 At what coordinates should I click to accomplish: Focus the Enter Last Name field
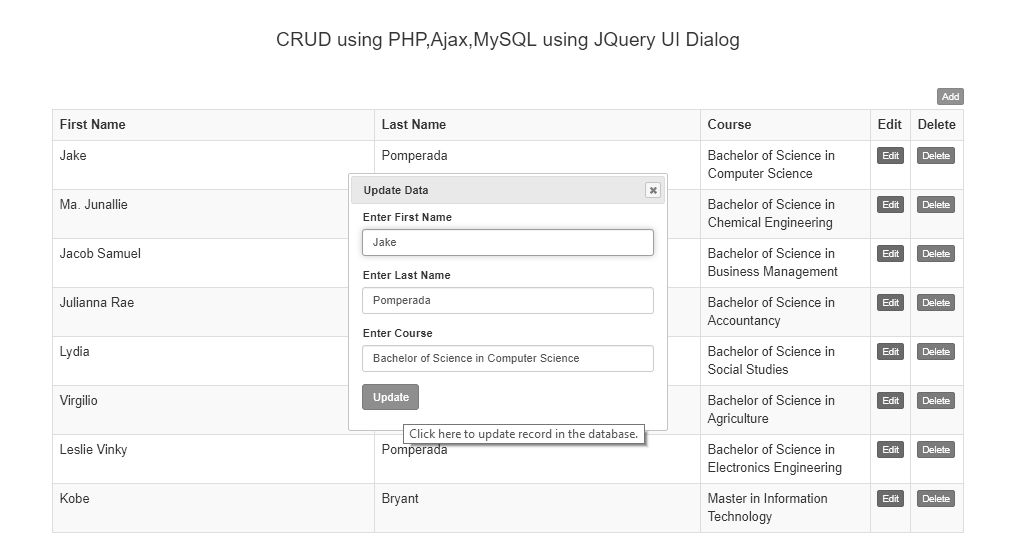[x=507, y=301]
